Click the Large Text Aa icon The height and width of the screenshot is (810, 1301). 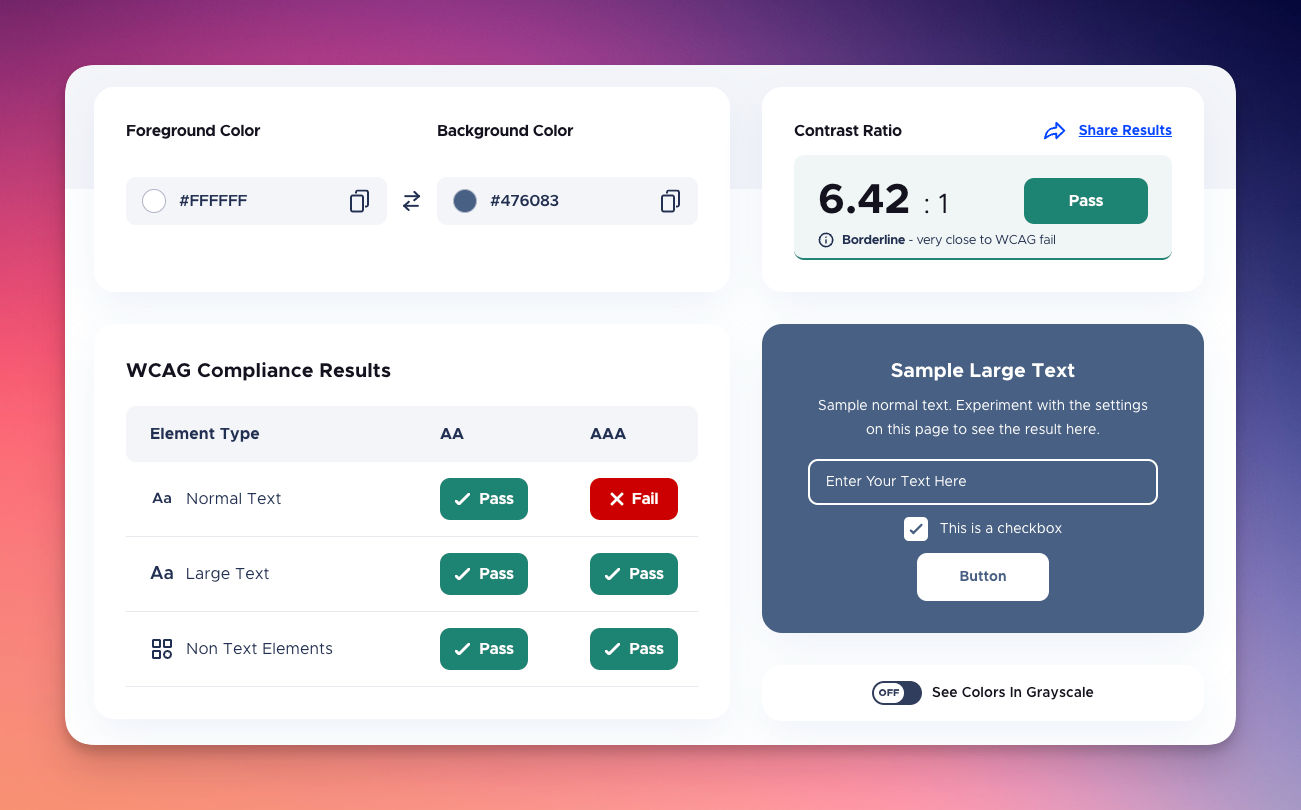[x=162, y=573]
